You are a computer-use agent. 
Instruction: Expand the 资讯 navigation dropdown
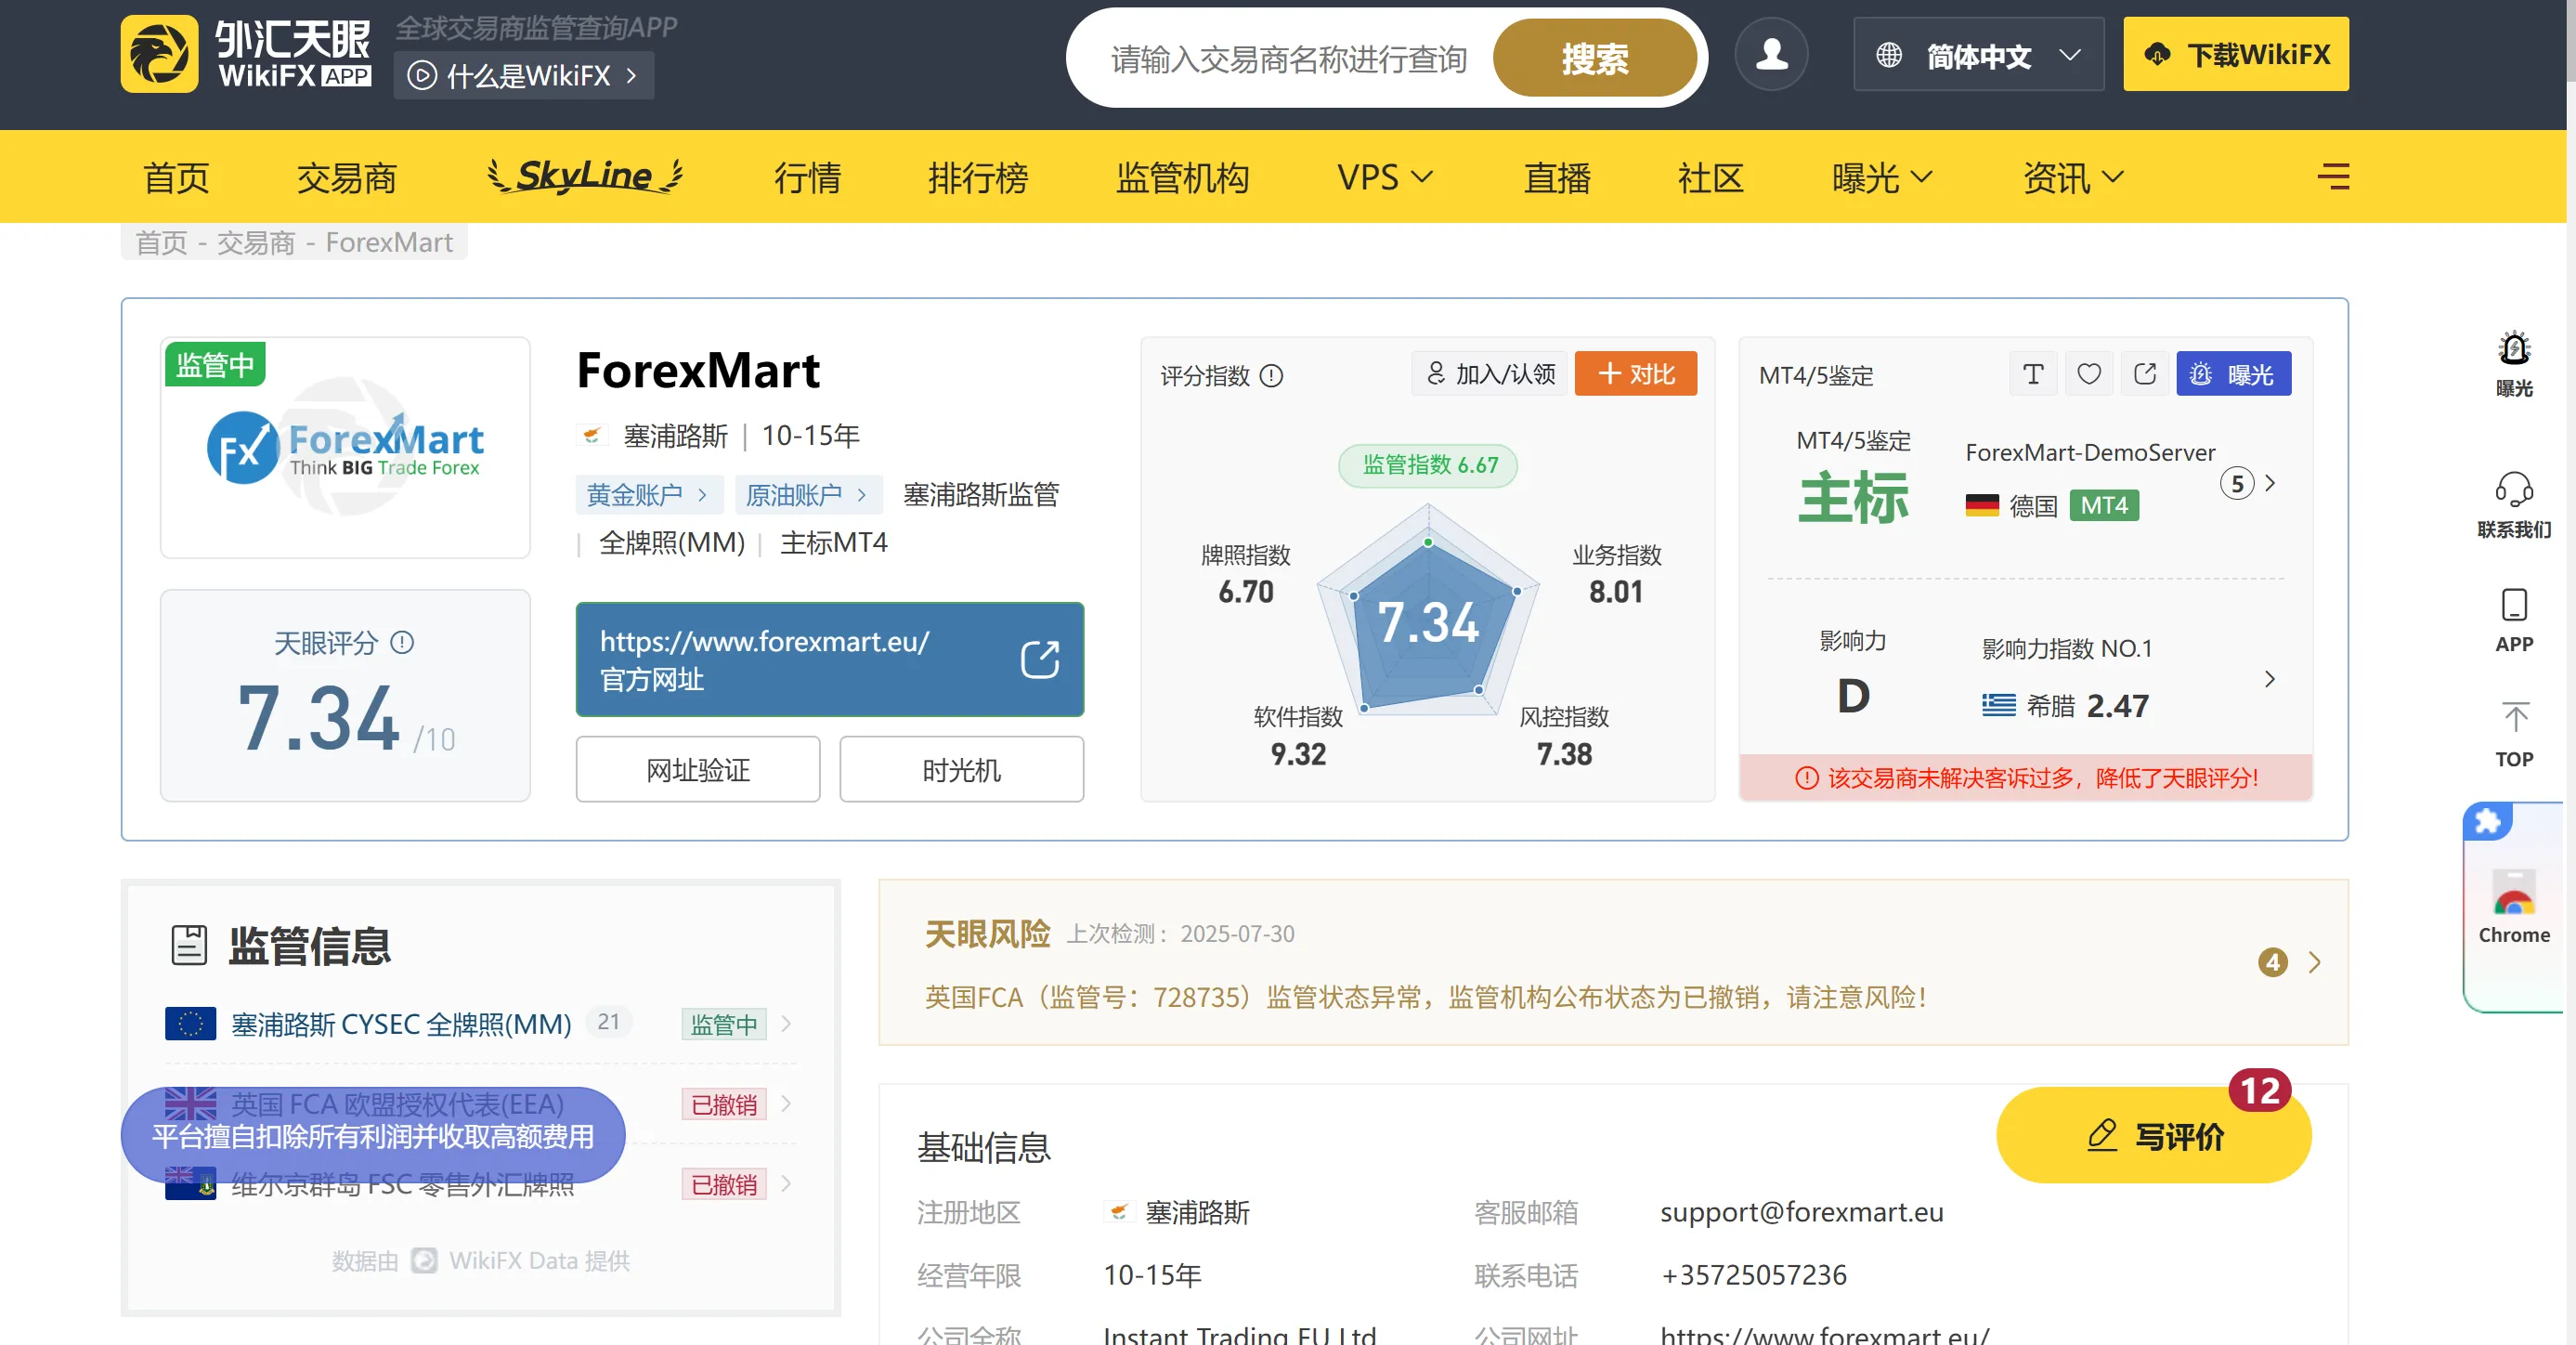(x=2073, y=177)
